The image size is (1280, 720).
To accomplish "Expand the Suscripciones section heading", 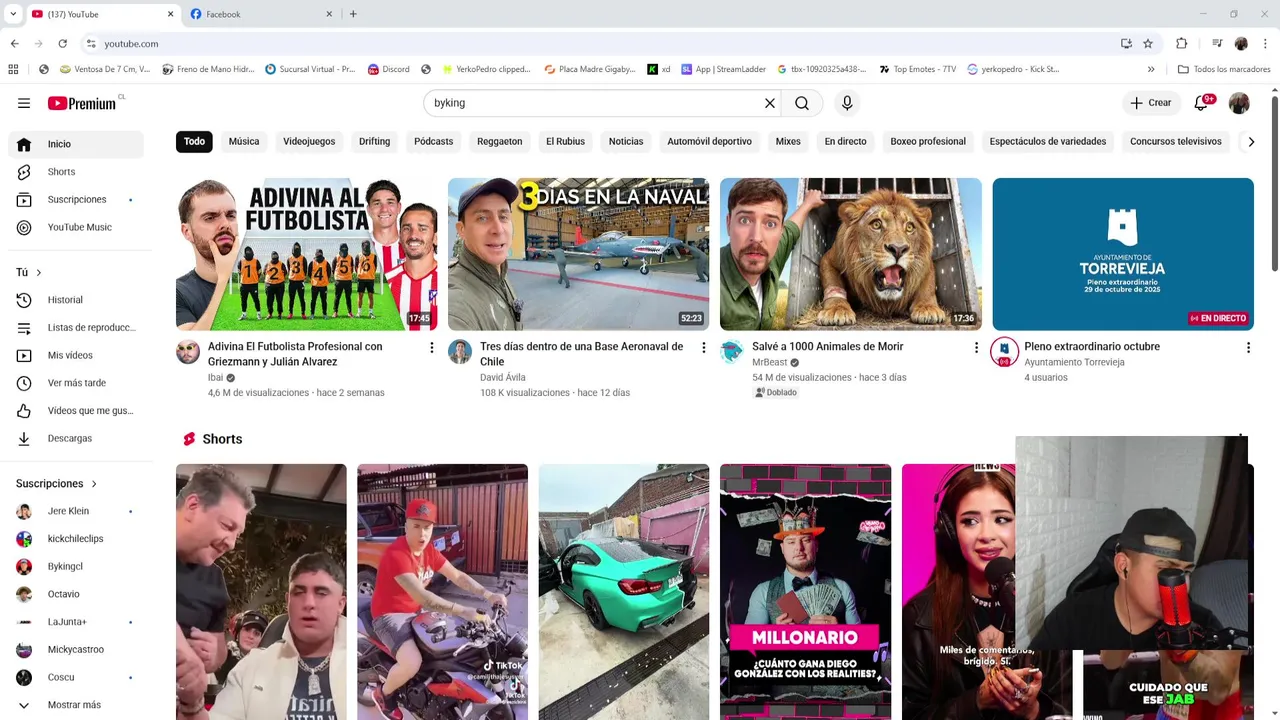I will click(x=56, y=484).
